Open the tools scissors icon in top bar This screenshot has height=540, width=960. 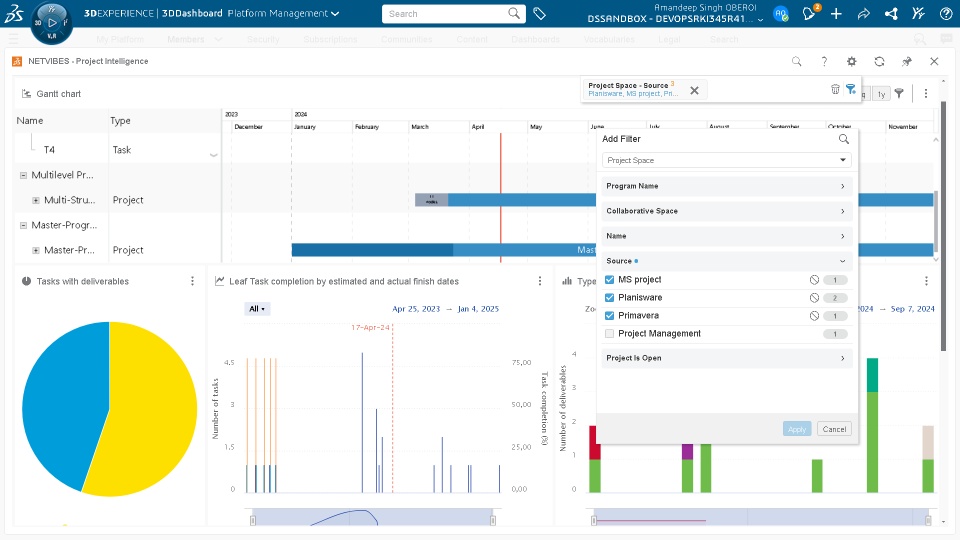pyautogui.click(x=918, y=13)
